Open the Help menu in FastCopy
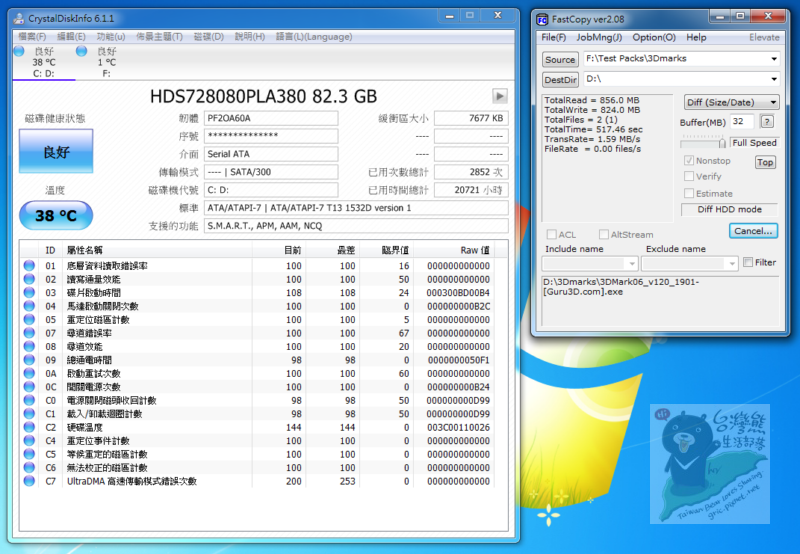Screen dimensions: 800x554 point(696,37)
